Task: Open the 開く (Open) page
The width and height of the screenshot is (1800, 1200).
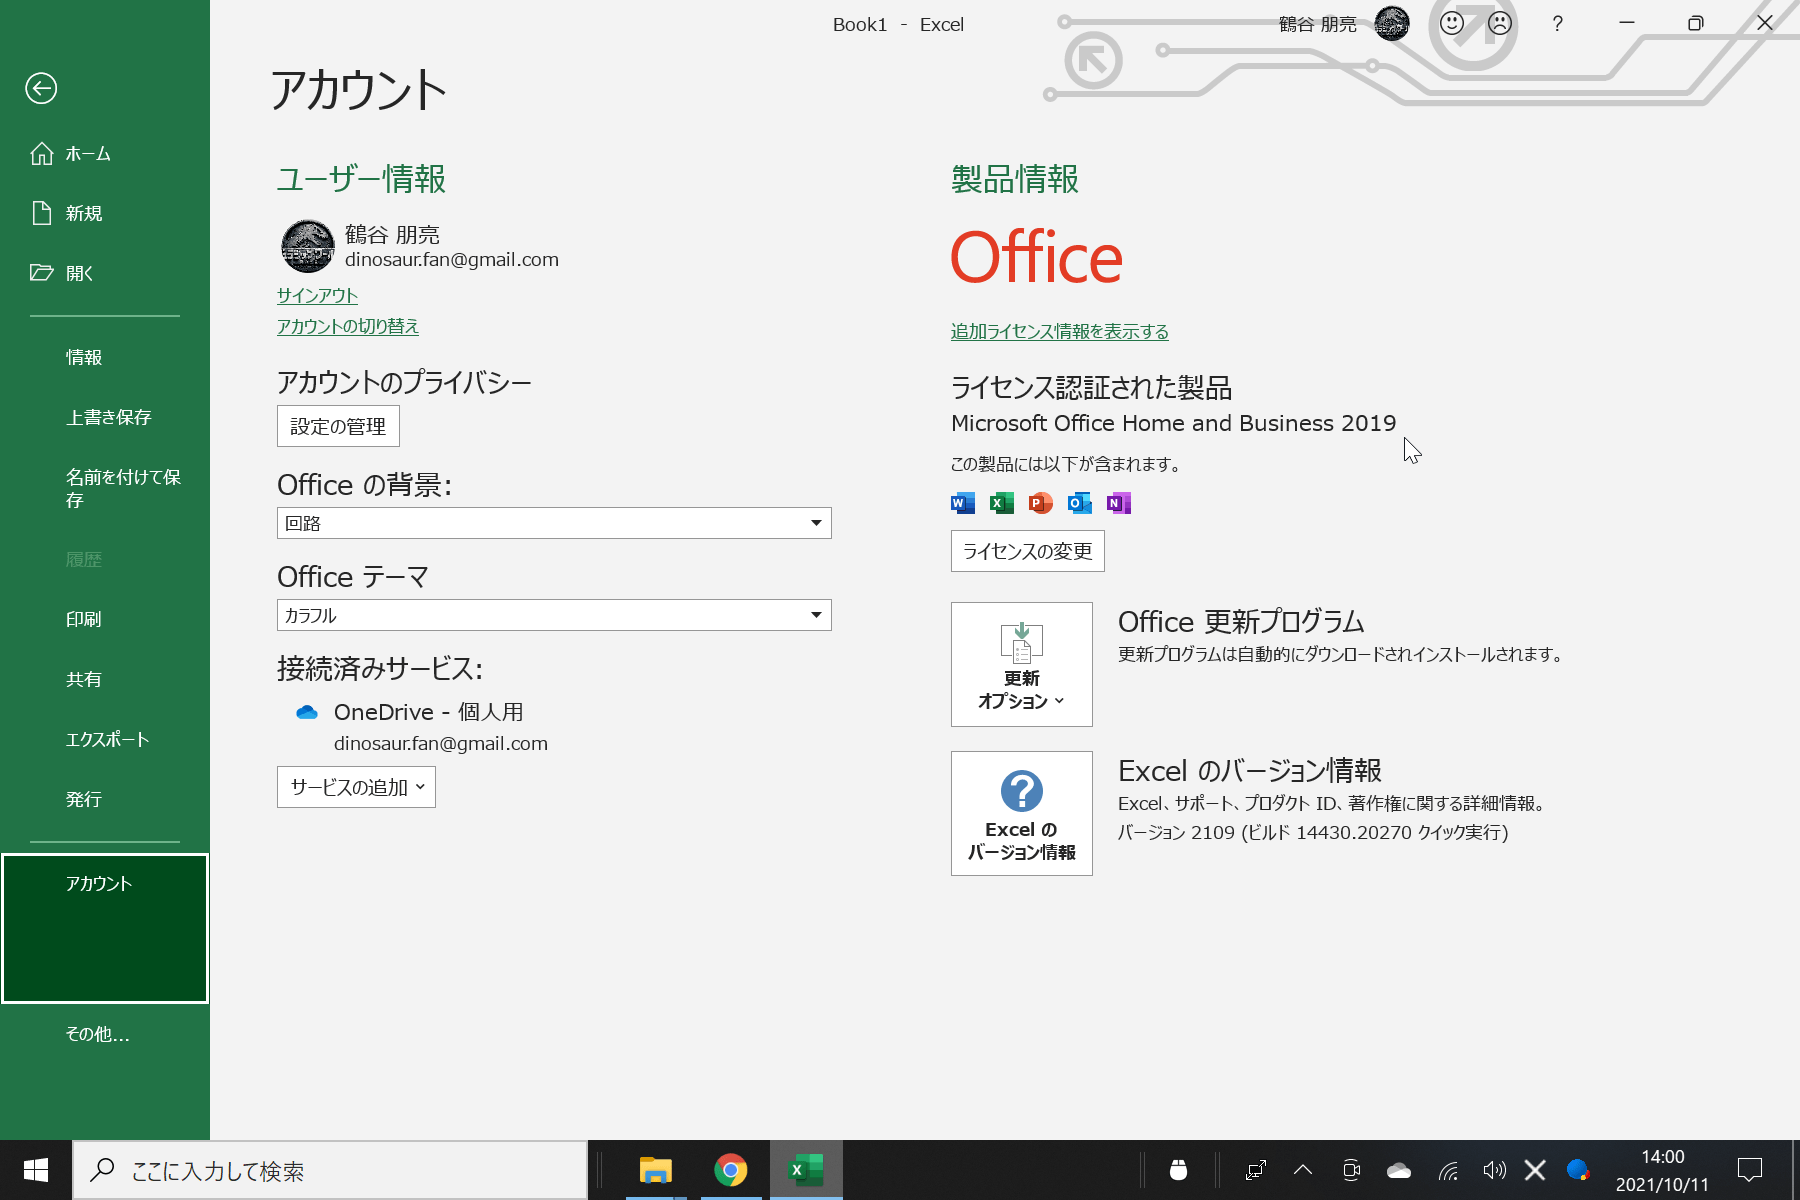Action: click(x=105, y=273)
